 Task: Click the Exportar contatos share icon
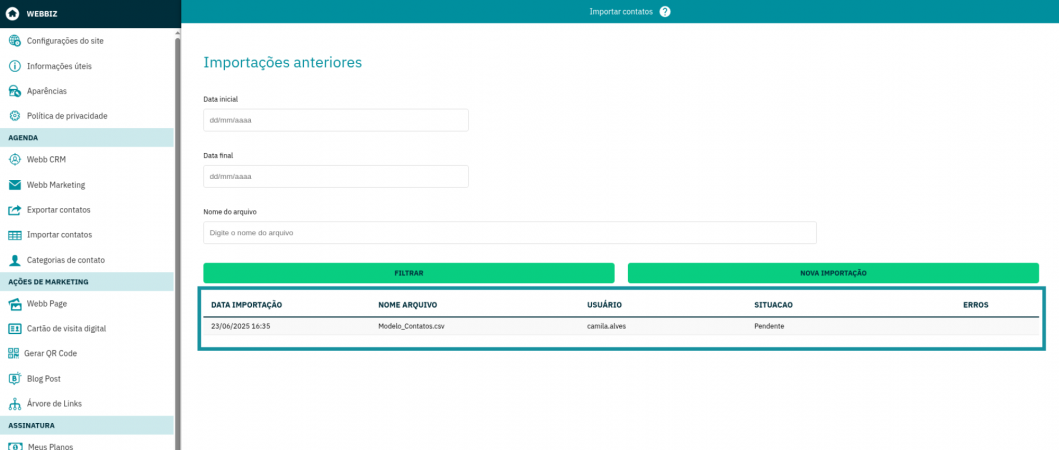(x=15, y=210)
